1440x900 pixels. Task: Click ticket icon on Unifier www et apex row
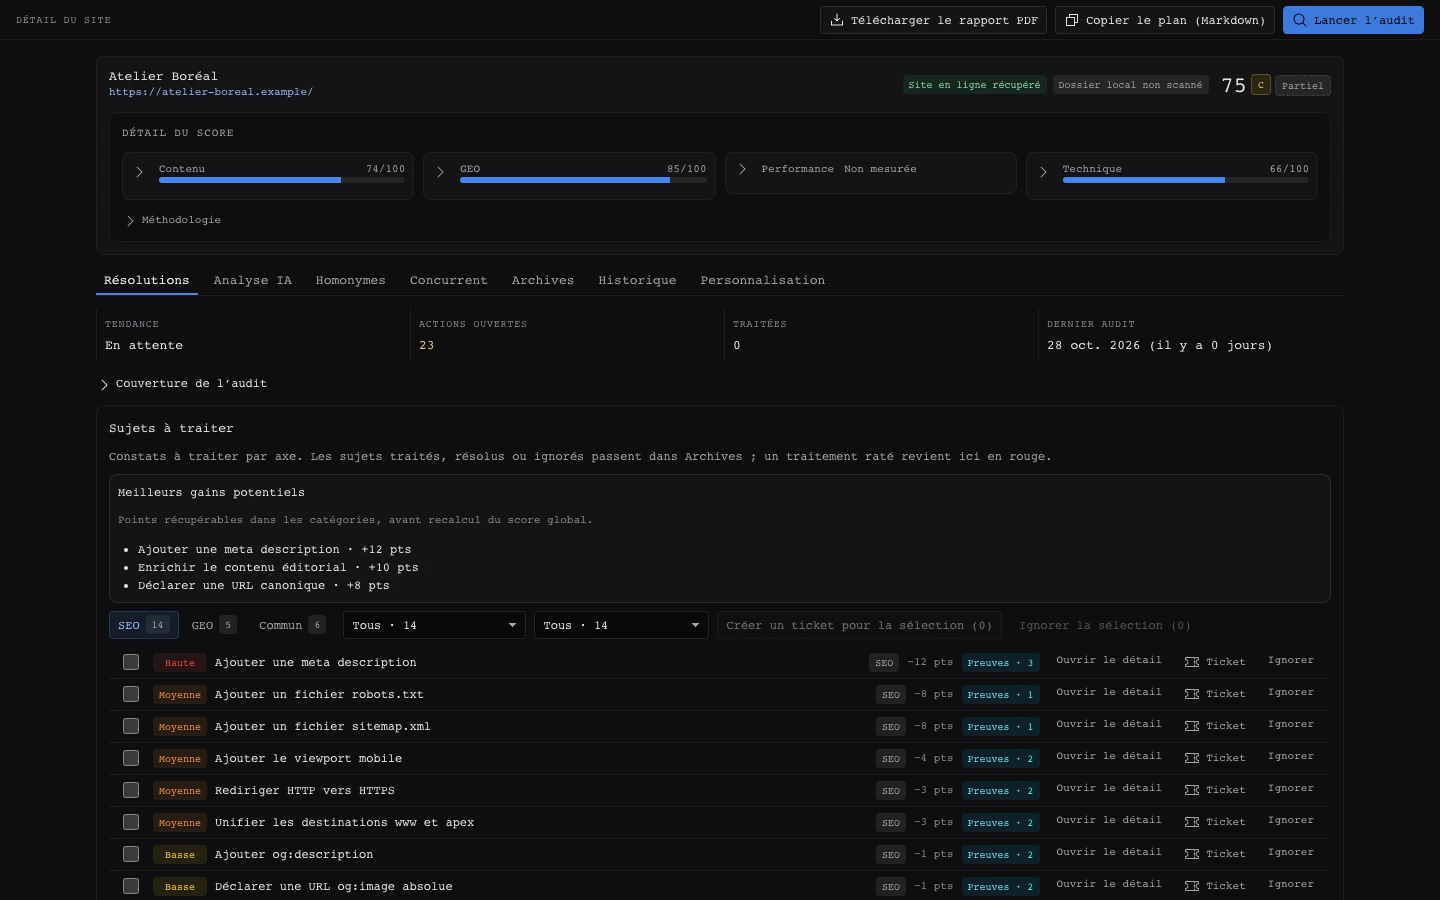coord(1192,822)
